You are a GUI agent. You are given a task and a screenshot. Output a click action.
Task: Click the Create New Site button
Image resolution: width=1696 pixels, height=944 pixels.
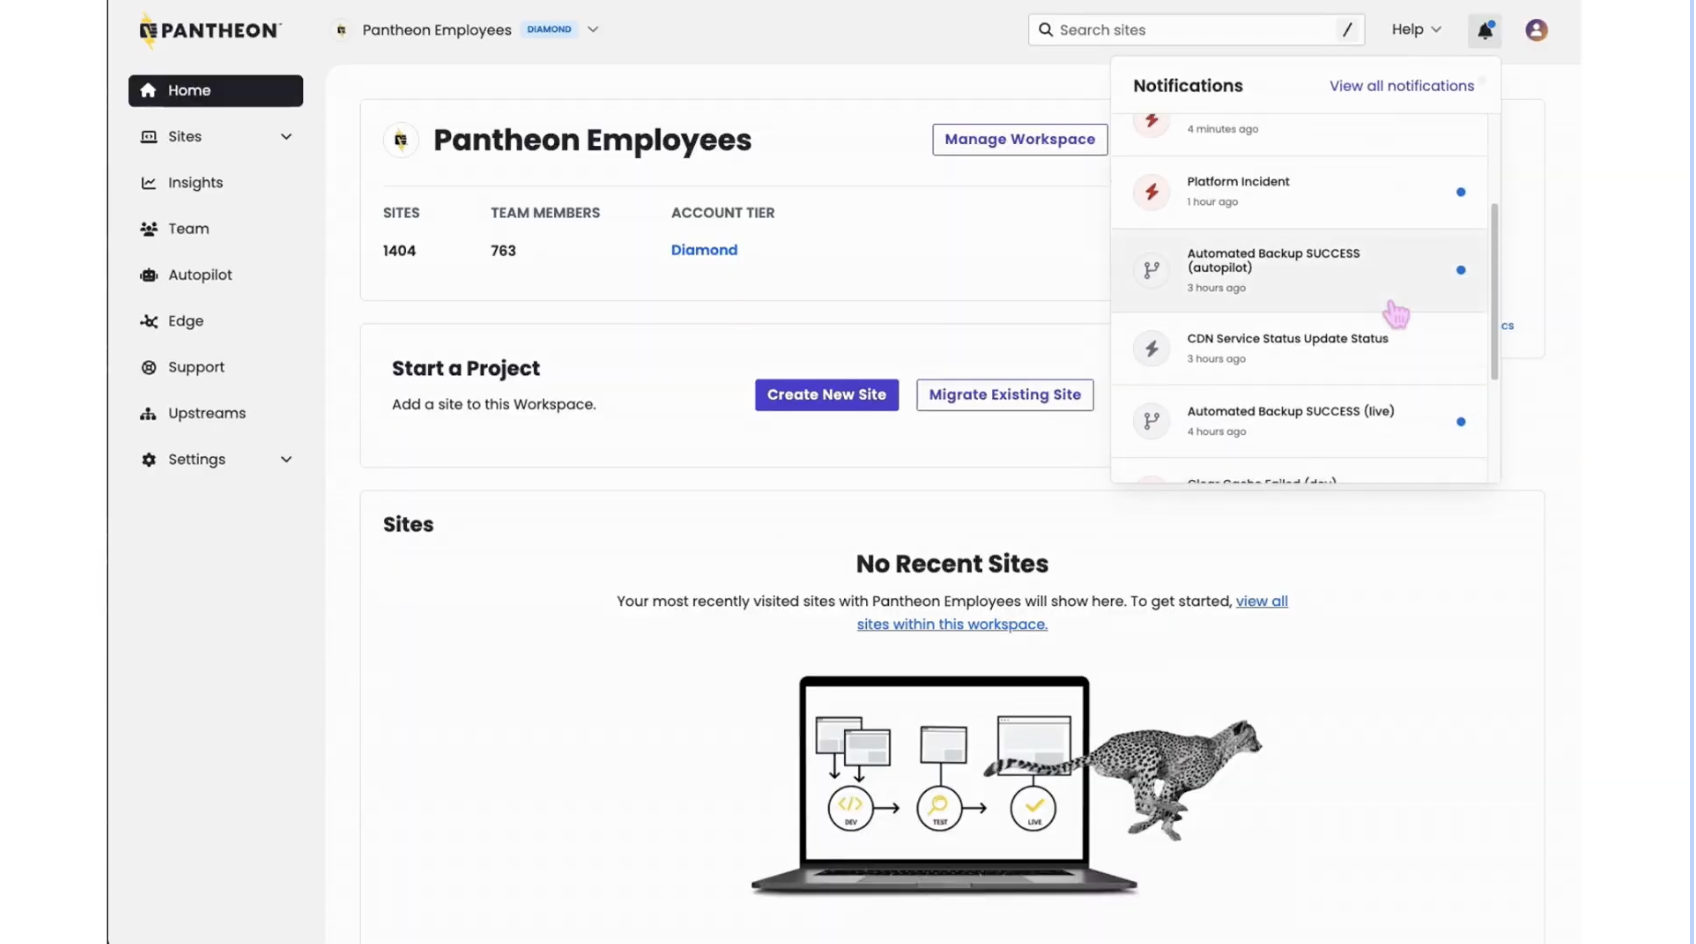point(826,395)
